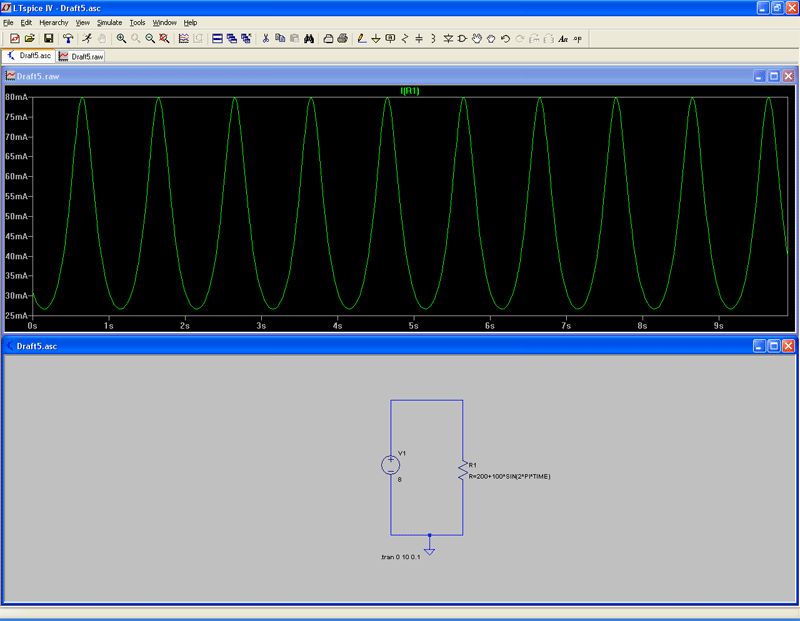Click the R1 resistor value expression
The width and height of the screenshot is (800, 621).
[509, 476]
